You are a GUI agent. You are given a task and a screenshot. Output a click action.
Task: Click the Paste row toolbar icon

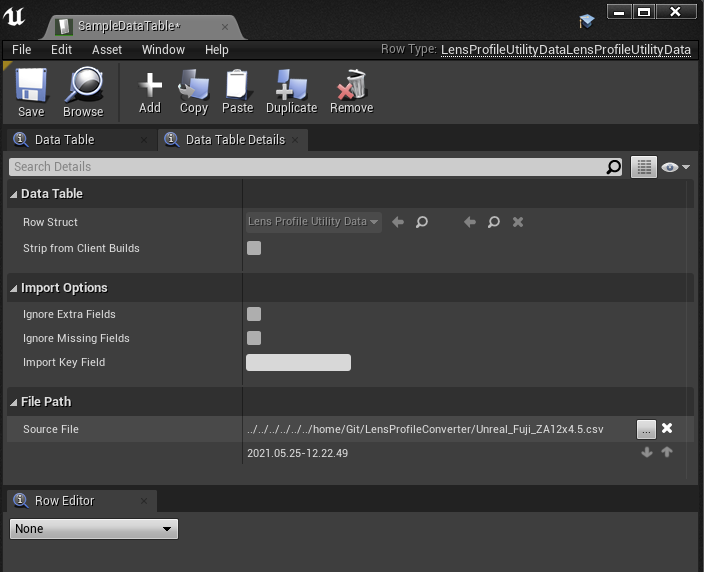coord(238,92)
